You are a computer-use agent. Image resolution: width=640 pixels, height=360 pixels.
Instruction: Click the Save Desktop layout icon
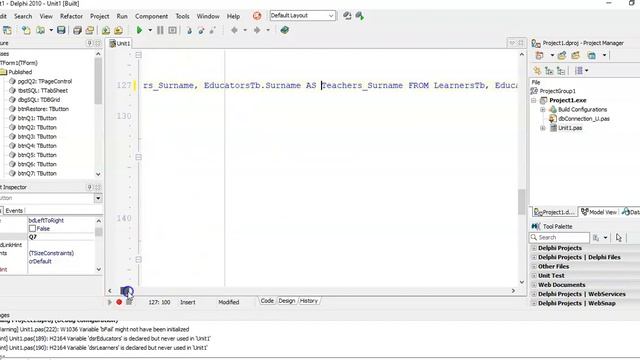[x=347, y=16]
